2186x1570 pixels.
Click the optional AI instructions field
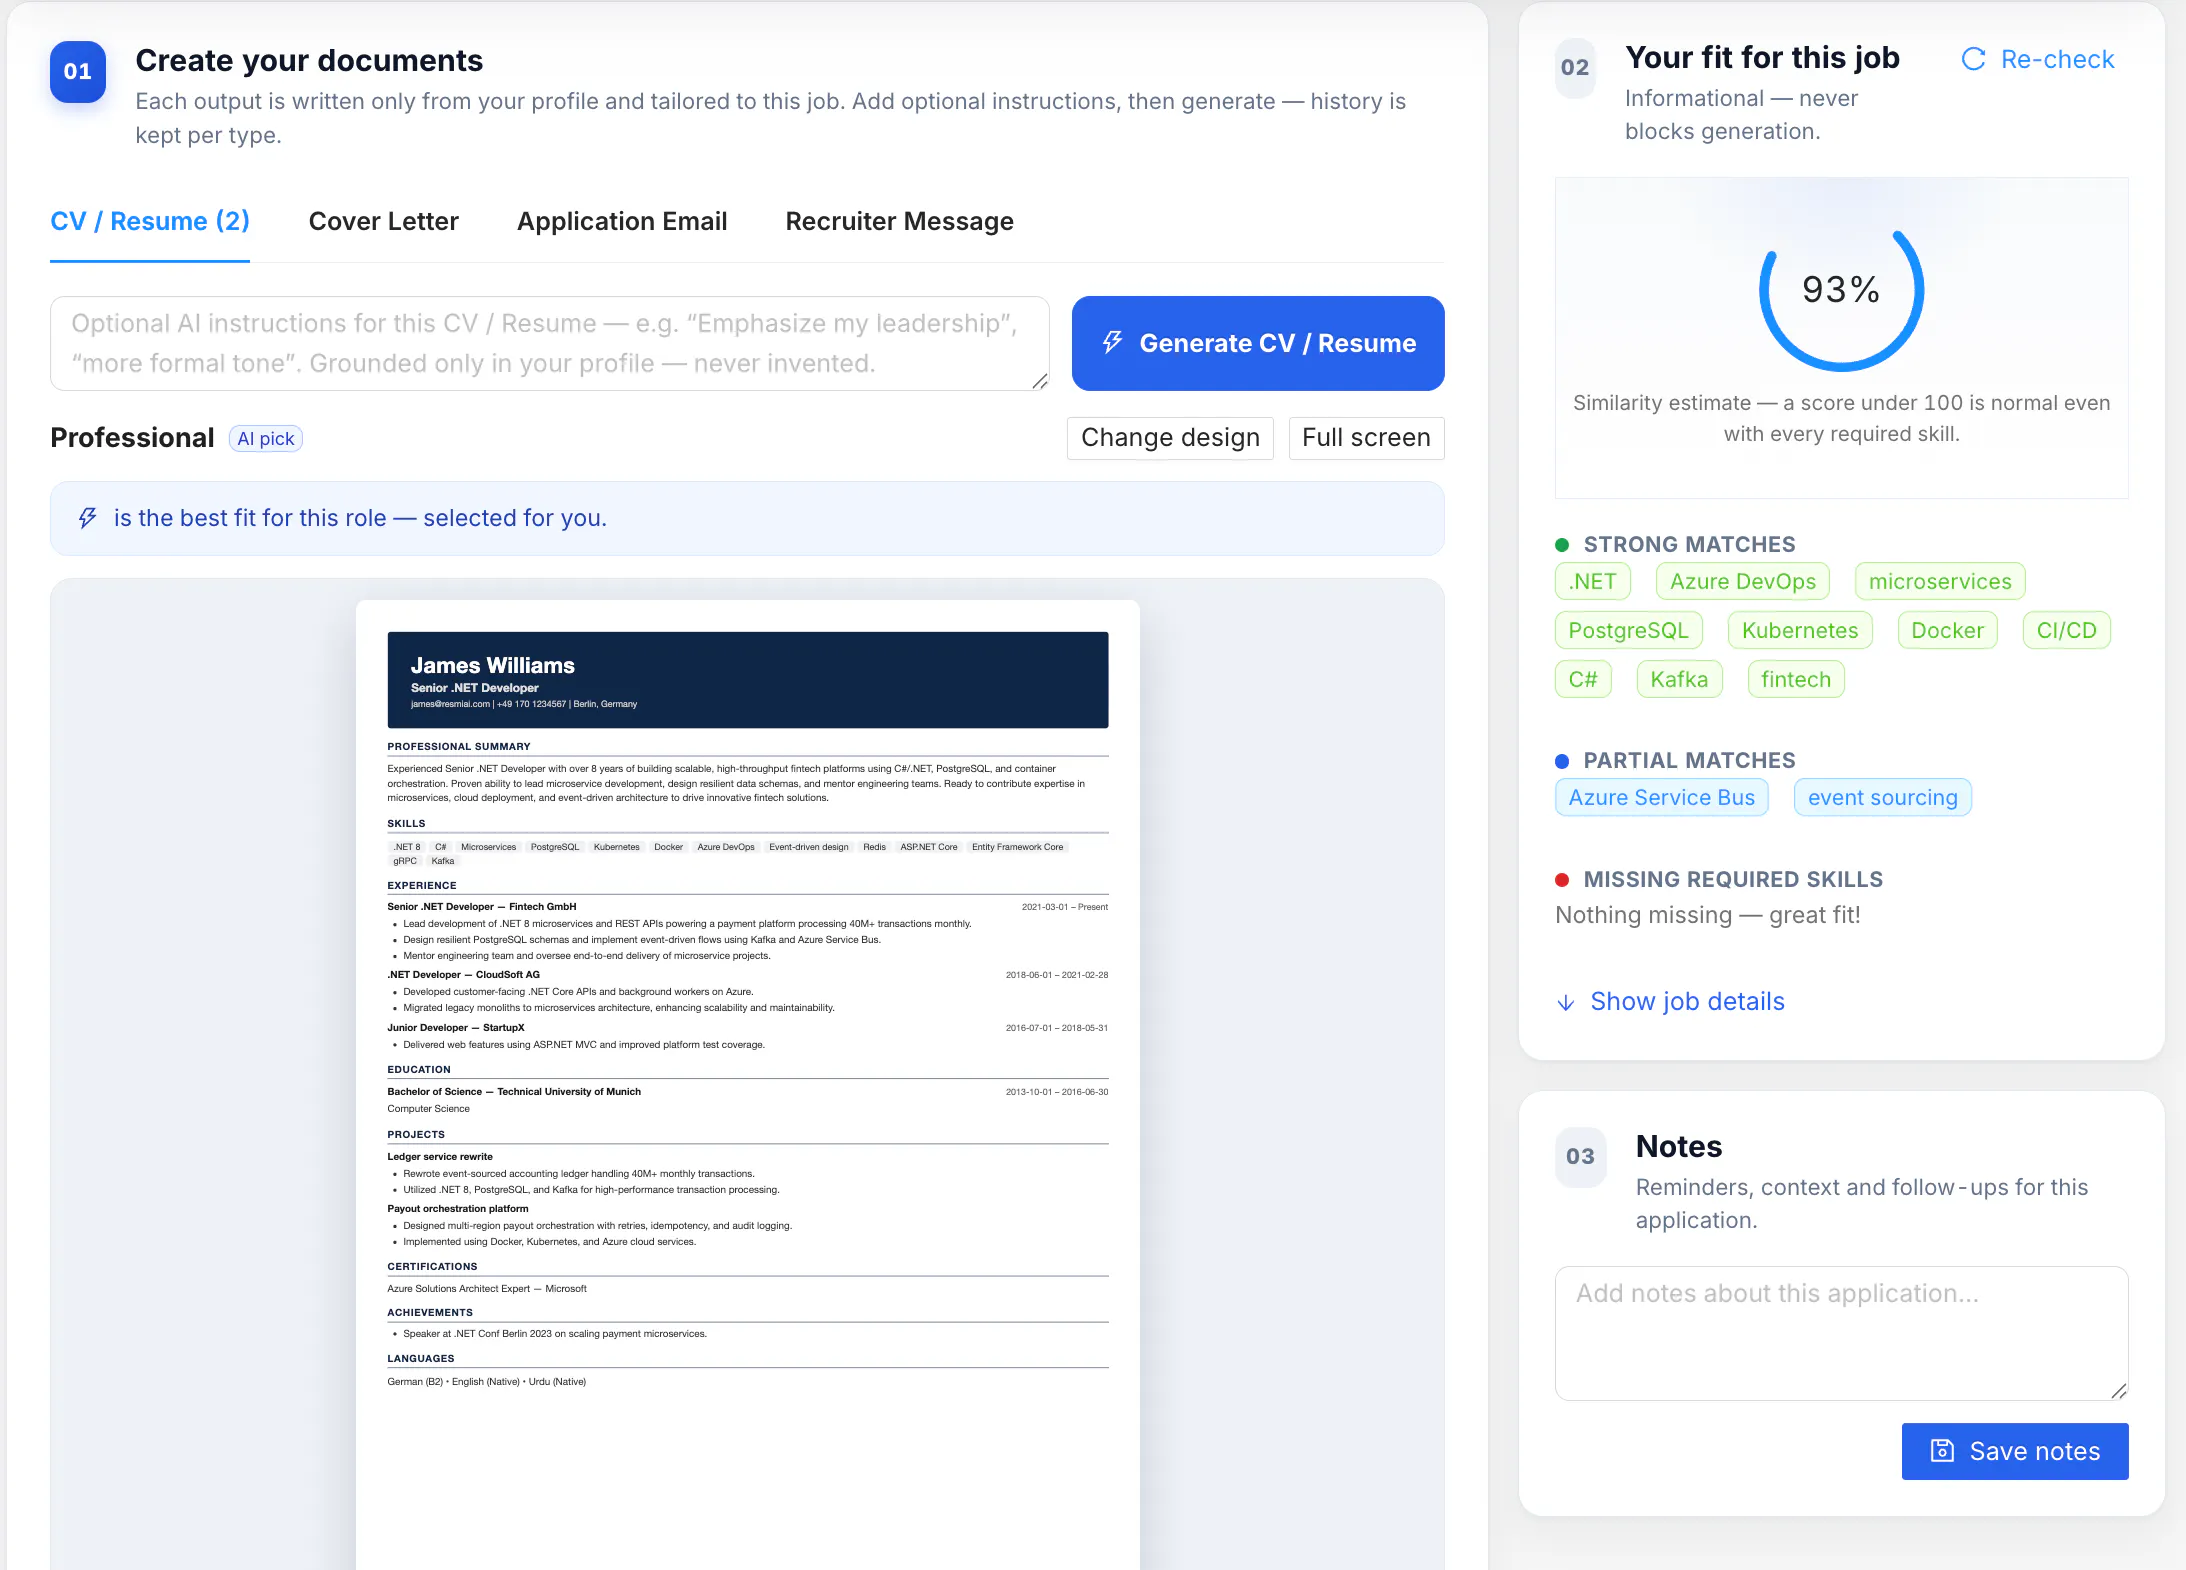pos(549,343)
